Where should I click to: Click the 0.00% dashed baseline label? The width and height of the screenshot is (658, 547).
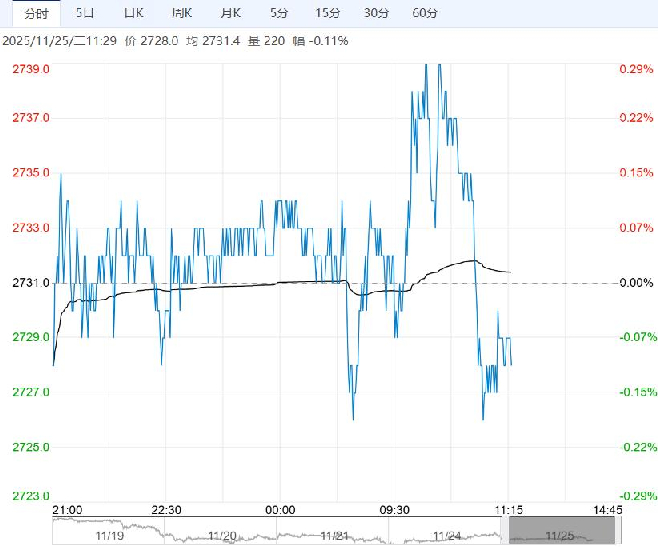click(634, 283)
